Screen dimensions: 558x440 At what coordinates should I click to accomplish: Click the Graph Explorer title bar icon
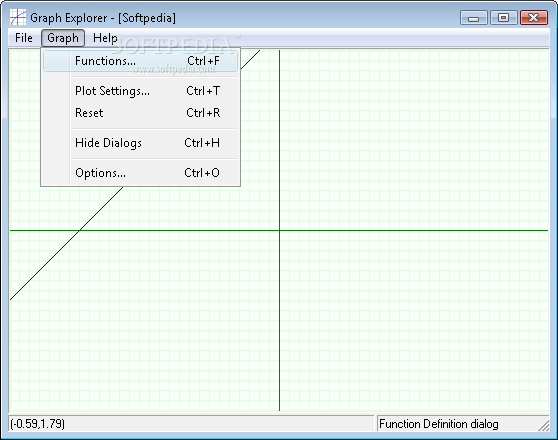(x=17, y=17)
